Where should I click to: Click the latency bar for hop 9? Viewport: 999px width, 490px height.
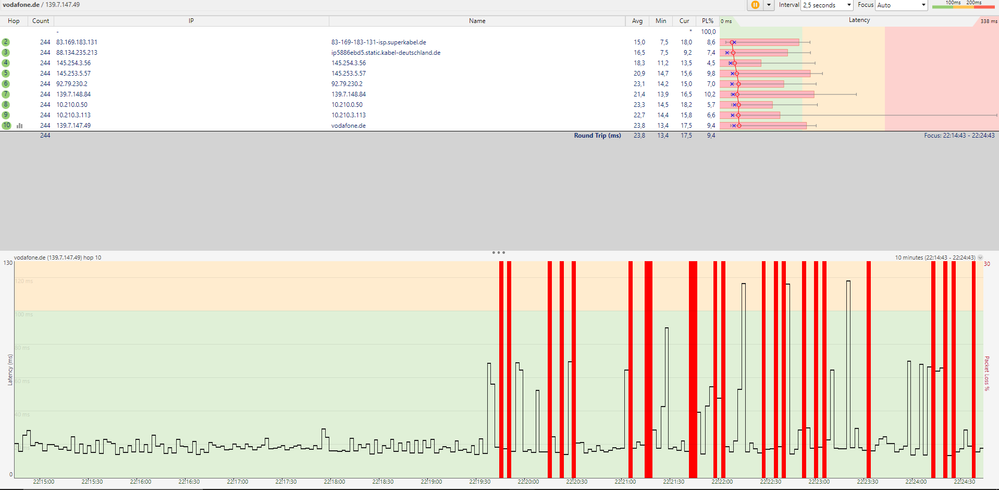click(750, 115)
